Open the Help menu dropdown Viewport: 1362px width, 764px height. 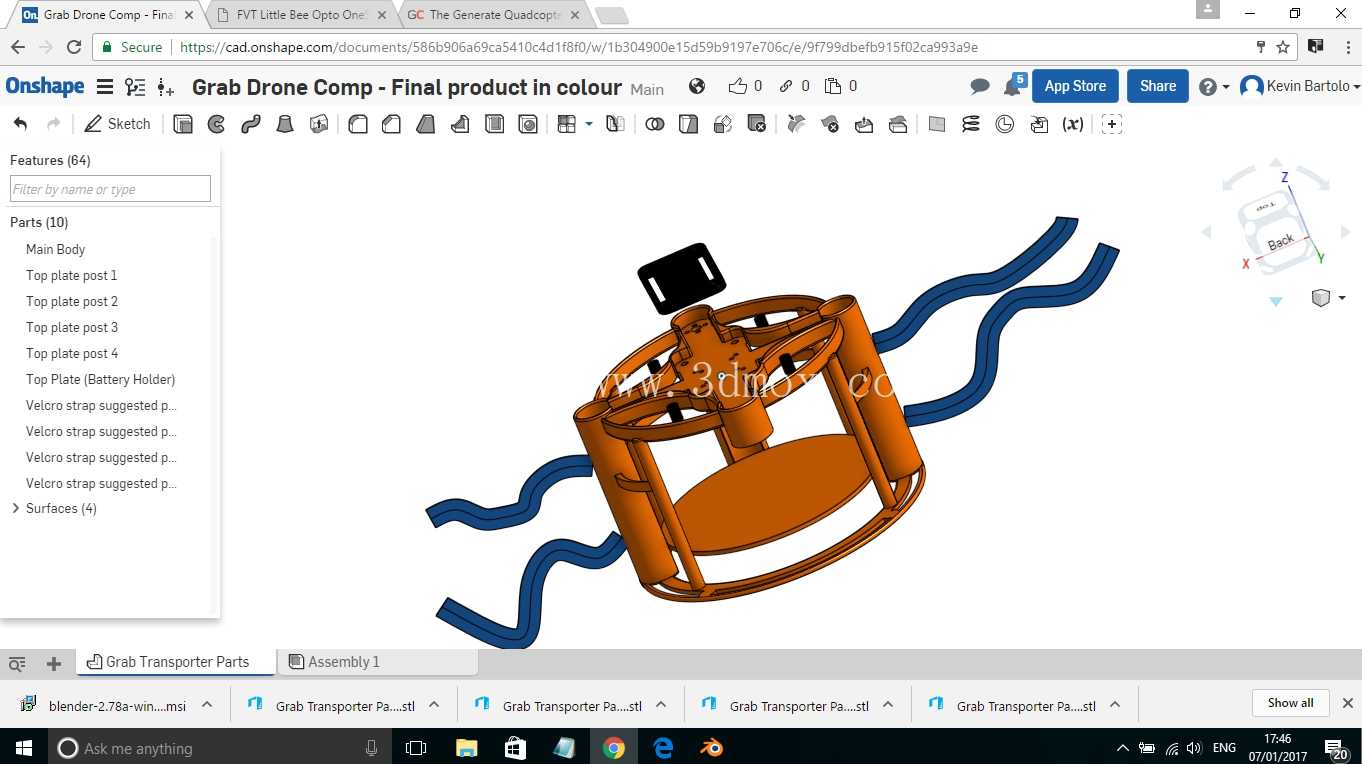click(x=1214, y=87)
